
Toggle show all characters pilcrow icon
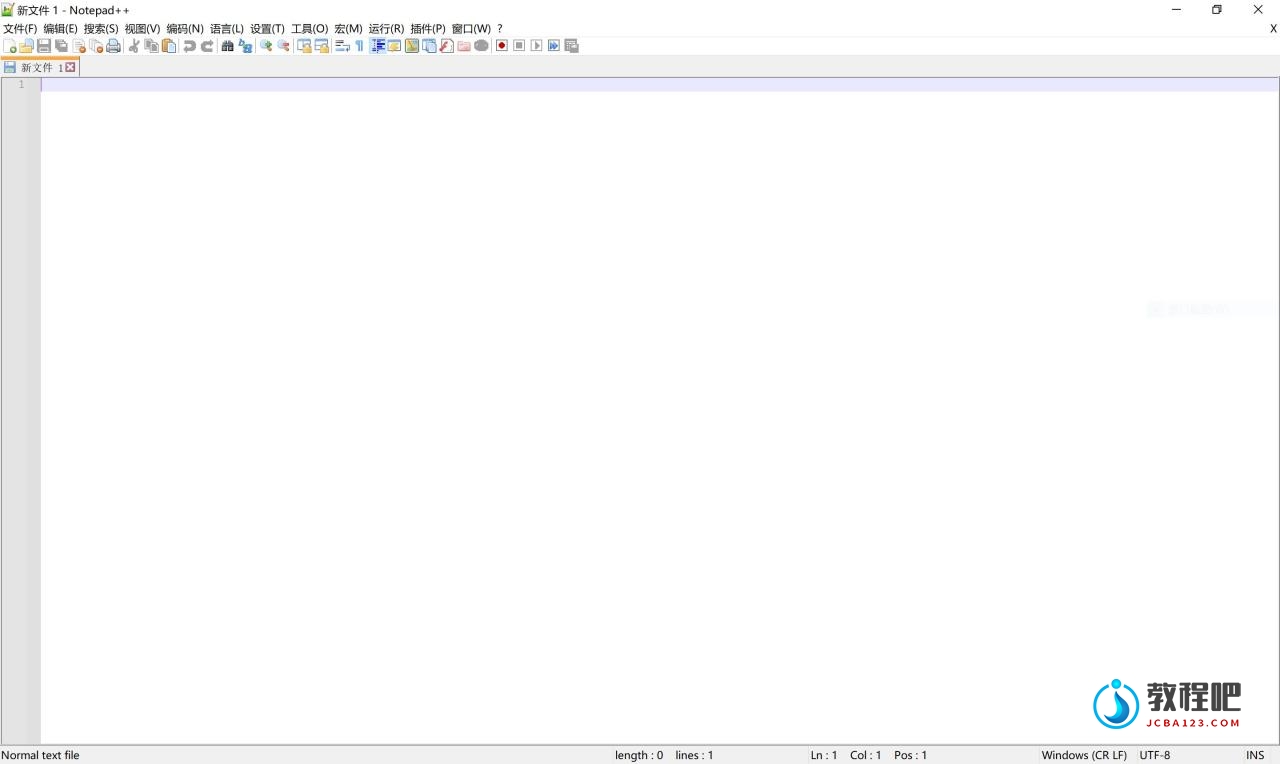(x=360, y=46)
